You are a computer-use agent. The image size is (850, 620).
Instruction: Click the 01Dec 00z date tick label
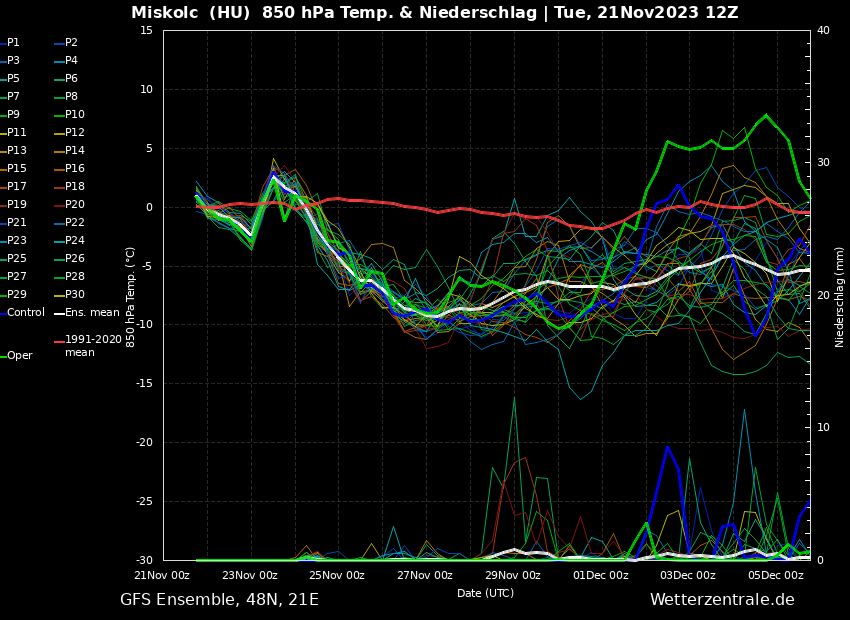600,575
